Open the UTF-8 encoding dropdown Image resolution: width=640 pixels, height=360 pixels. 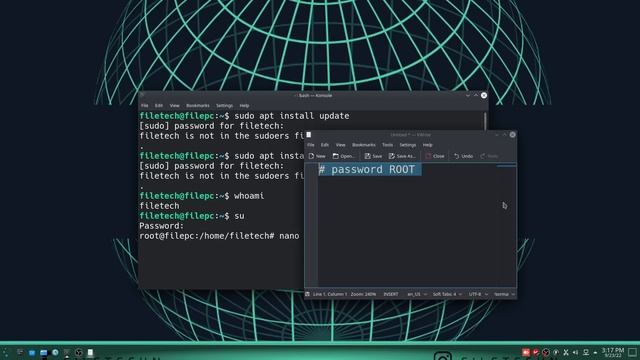coord(478,294)
